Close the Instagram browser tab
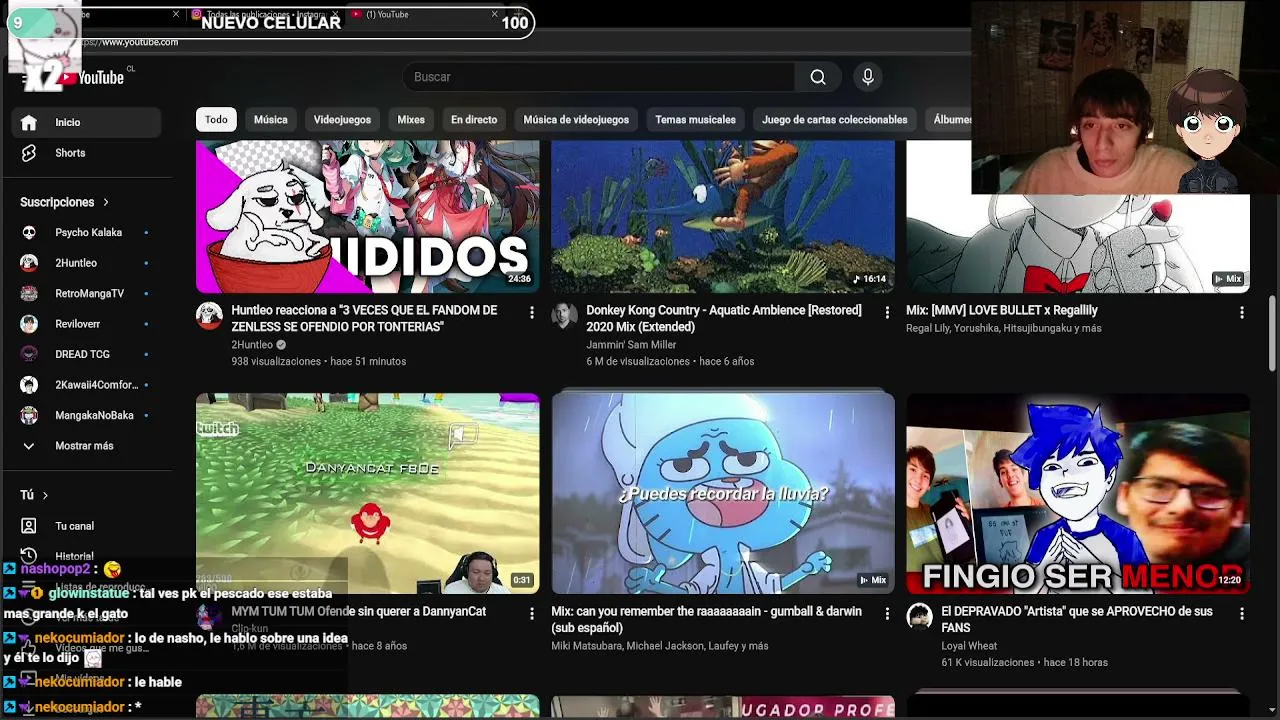 click(x=335, y=14)
